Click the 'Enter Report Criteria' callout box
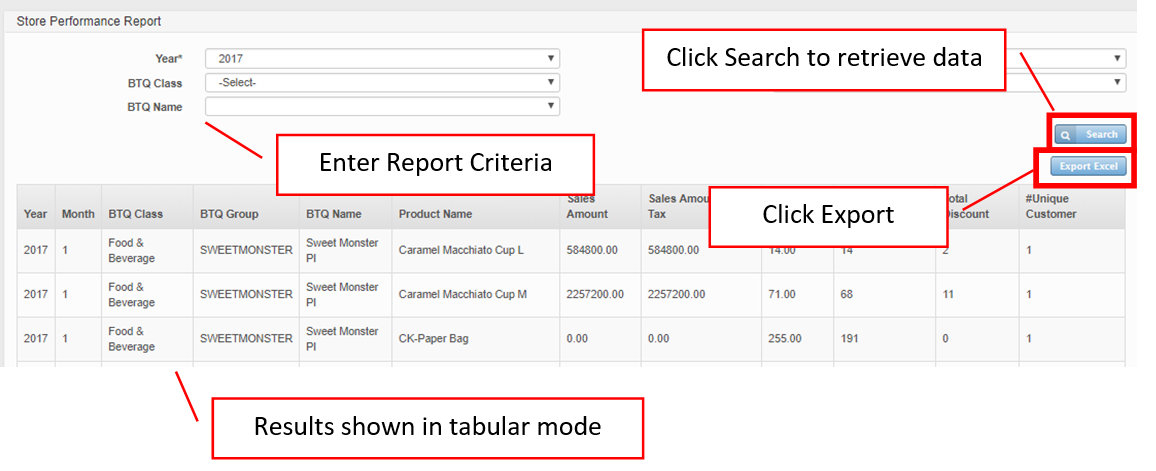Screen dimensions: 1156x471 tap(435, 163)
